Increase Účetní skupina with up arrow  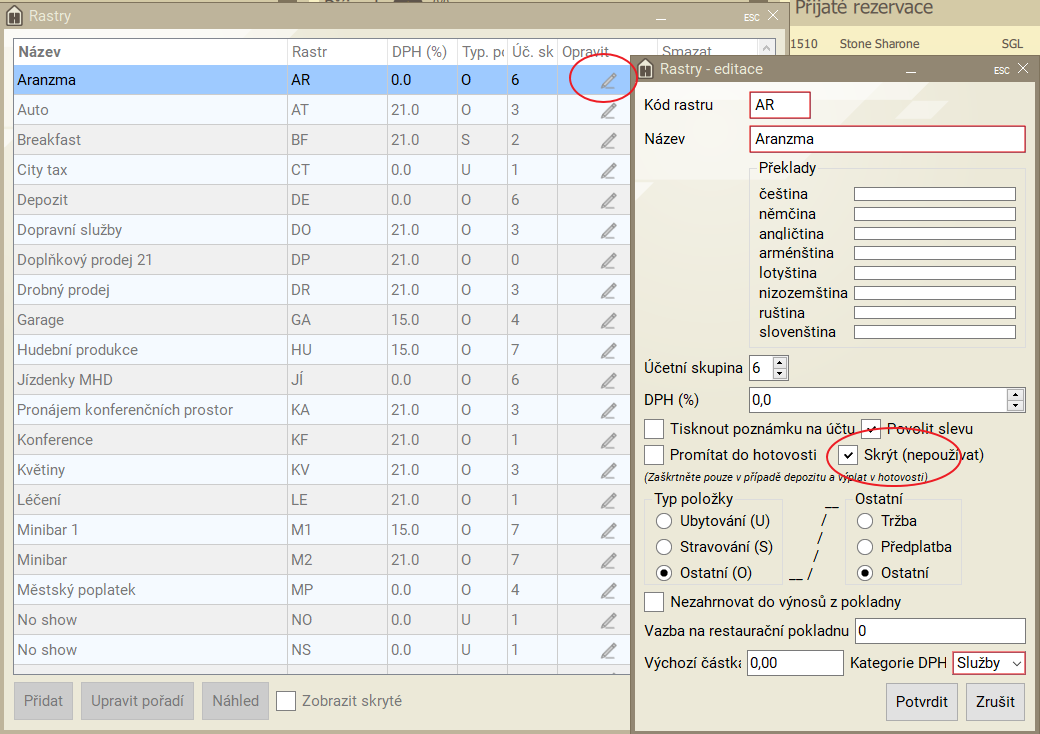click(x=780, y=363)
